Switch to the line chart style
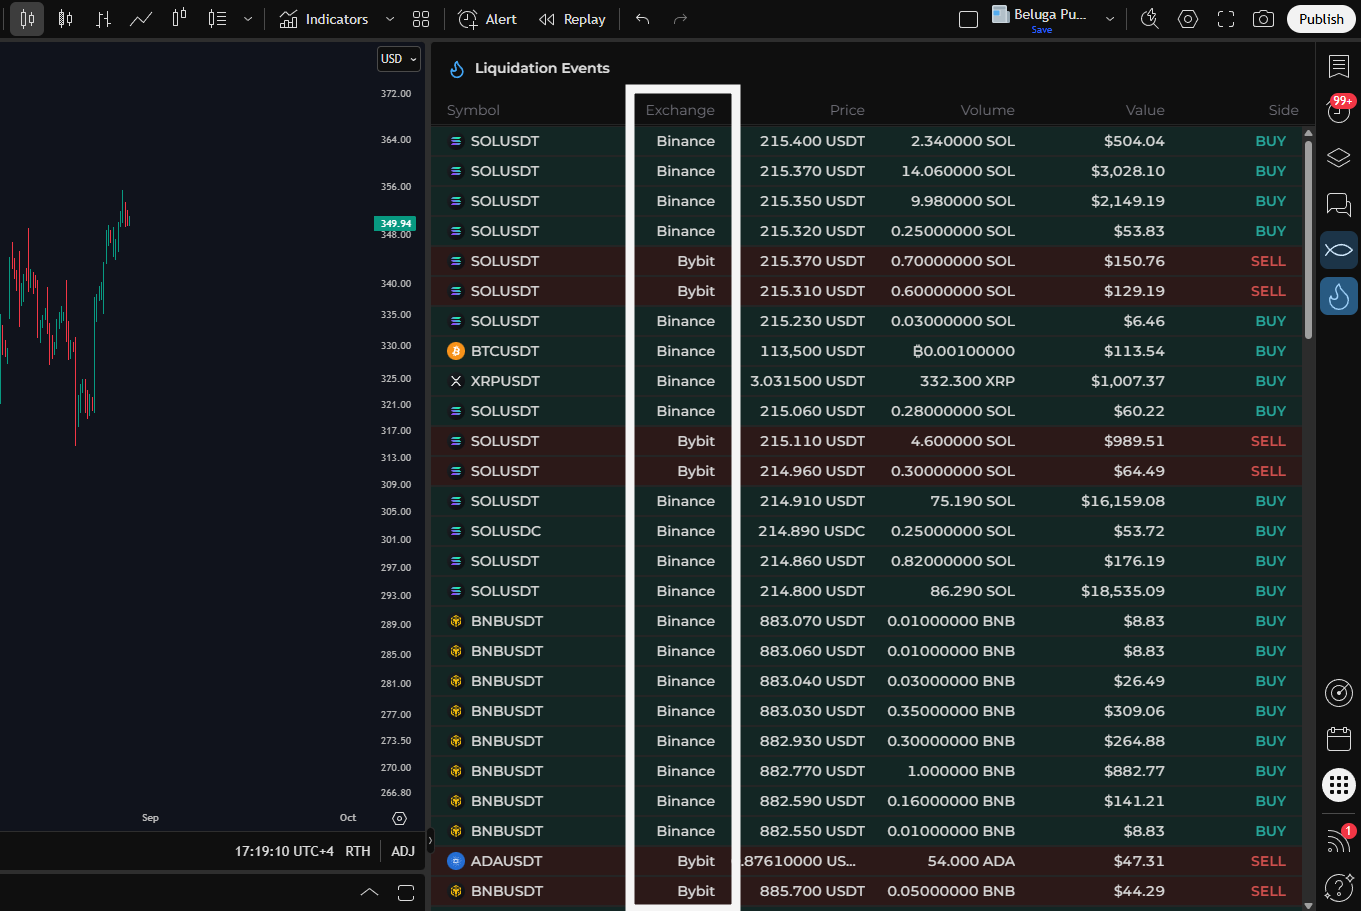This screenshot has height=911, width=1361. pyautogui.click(x=141, y=19)
